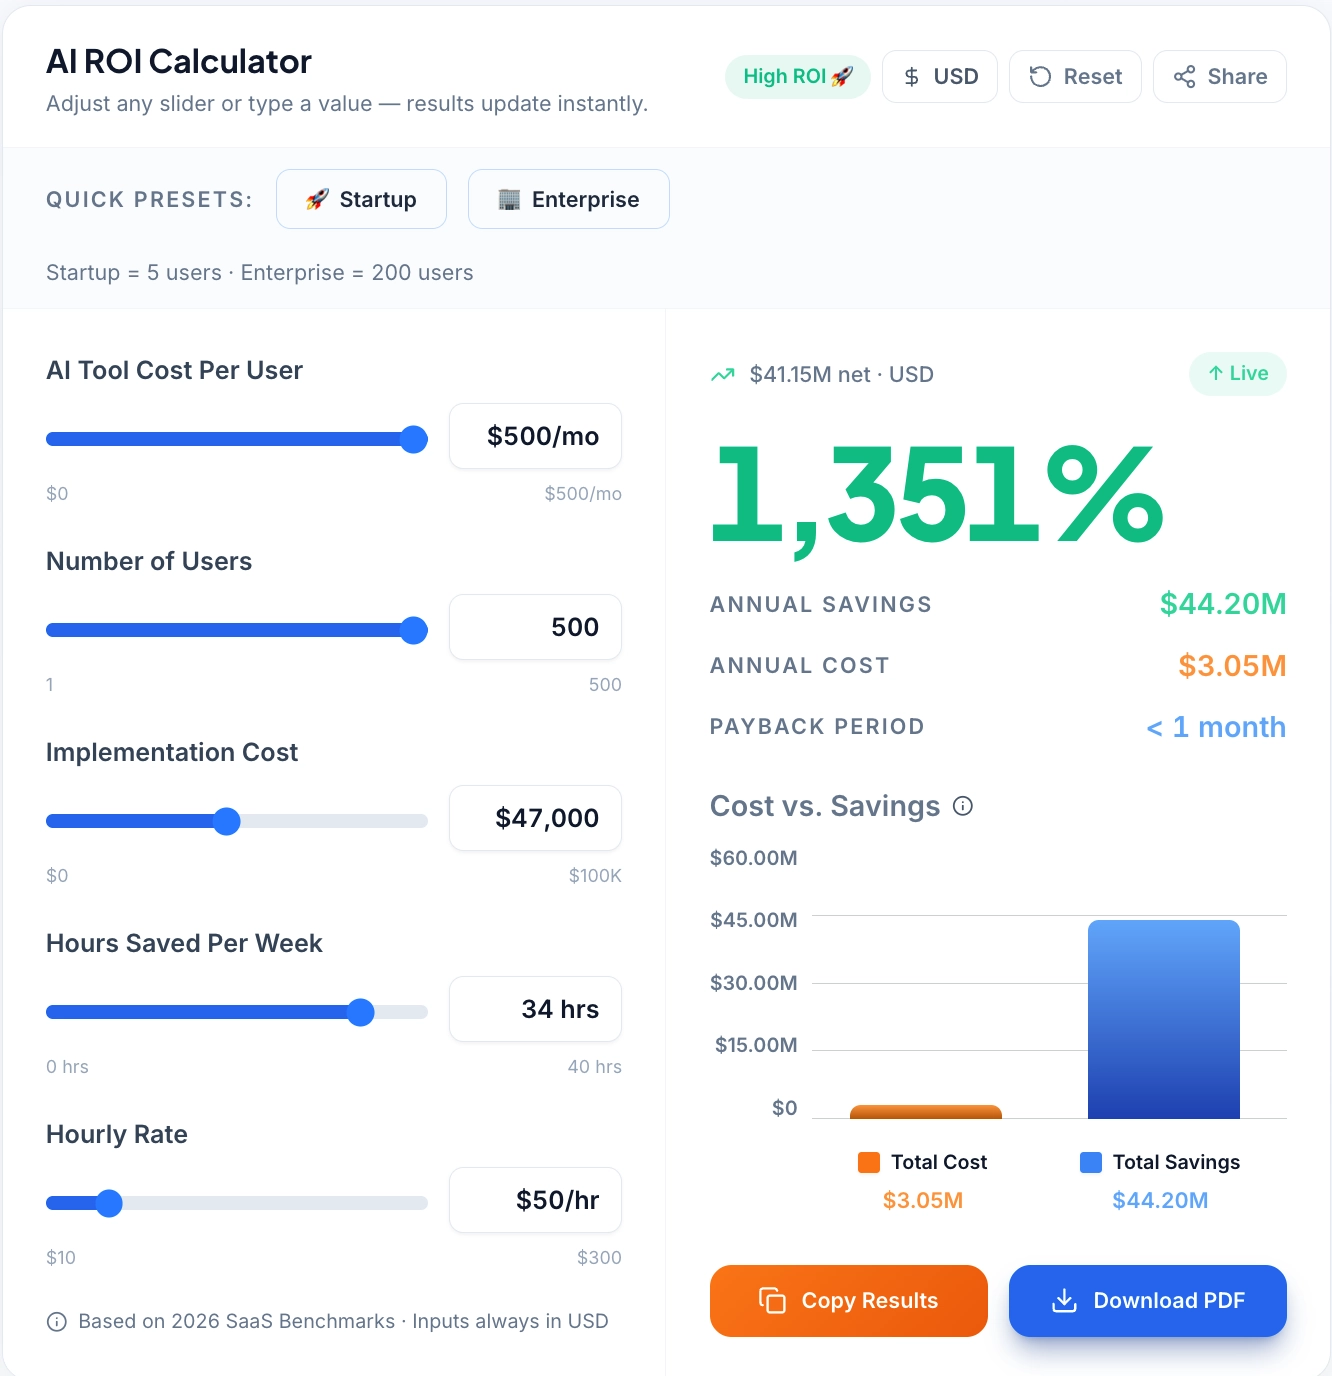Open the Cost vs. Savings info tooltip
This screenshot has width=1332, height=1376.
(x=963, y=806)
